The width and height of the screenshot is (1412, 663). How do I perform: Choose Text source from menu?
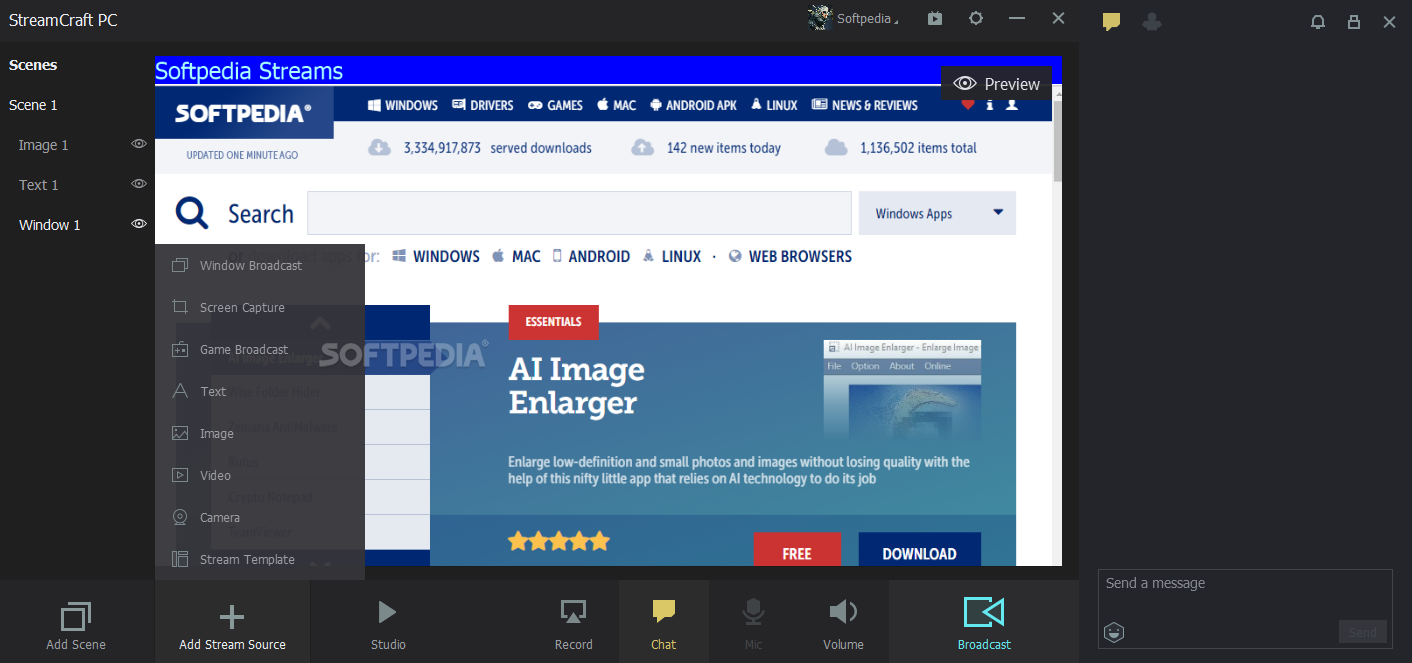(260, 391)
